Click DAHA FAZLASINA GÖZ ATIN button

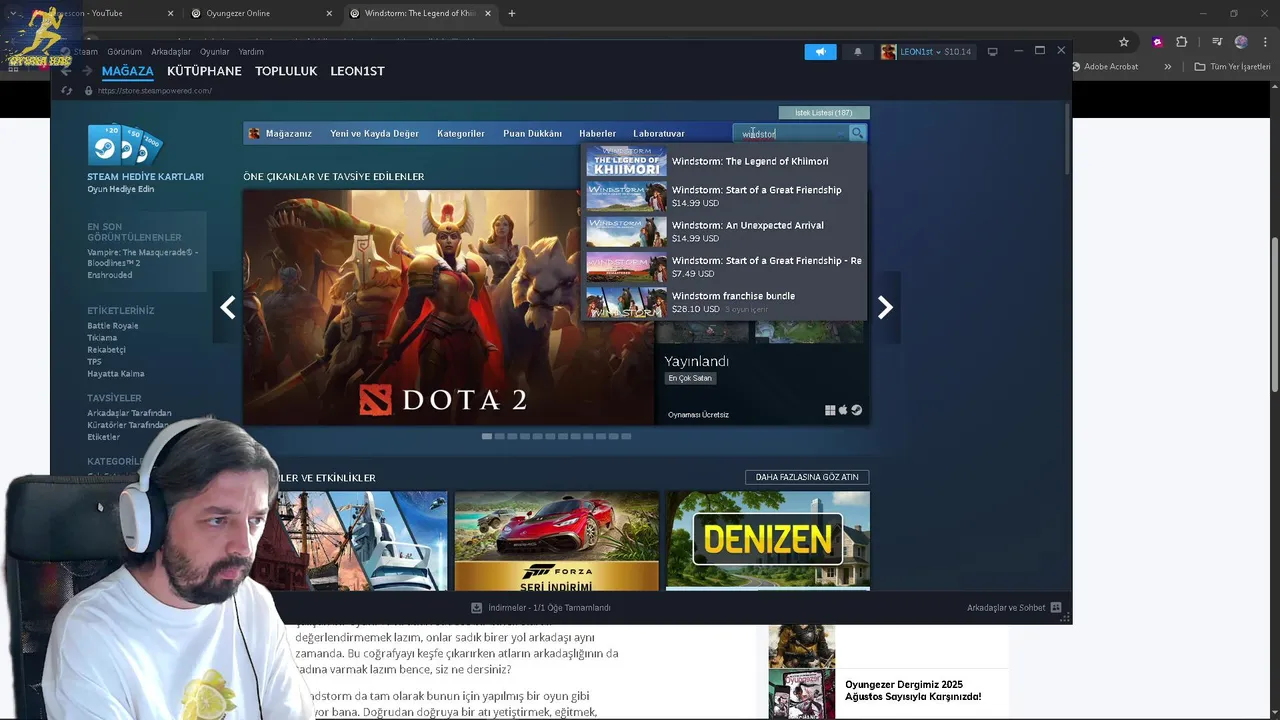click(807, 477)
